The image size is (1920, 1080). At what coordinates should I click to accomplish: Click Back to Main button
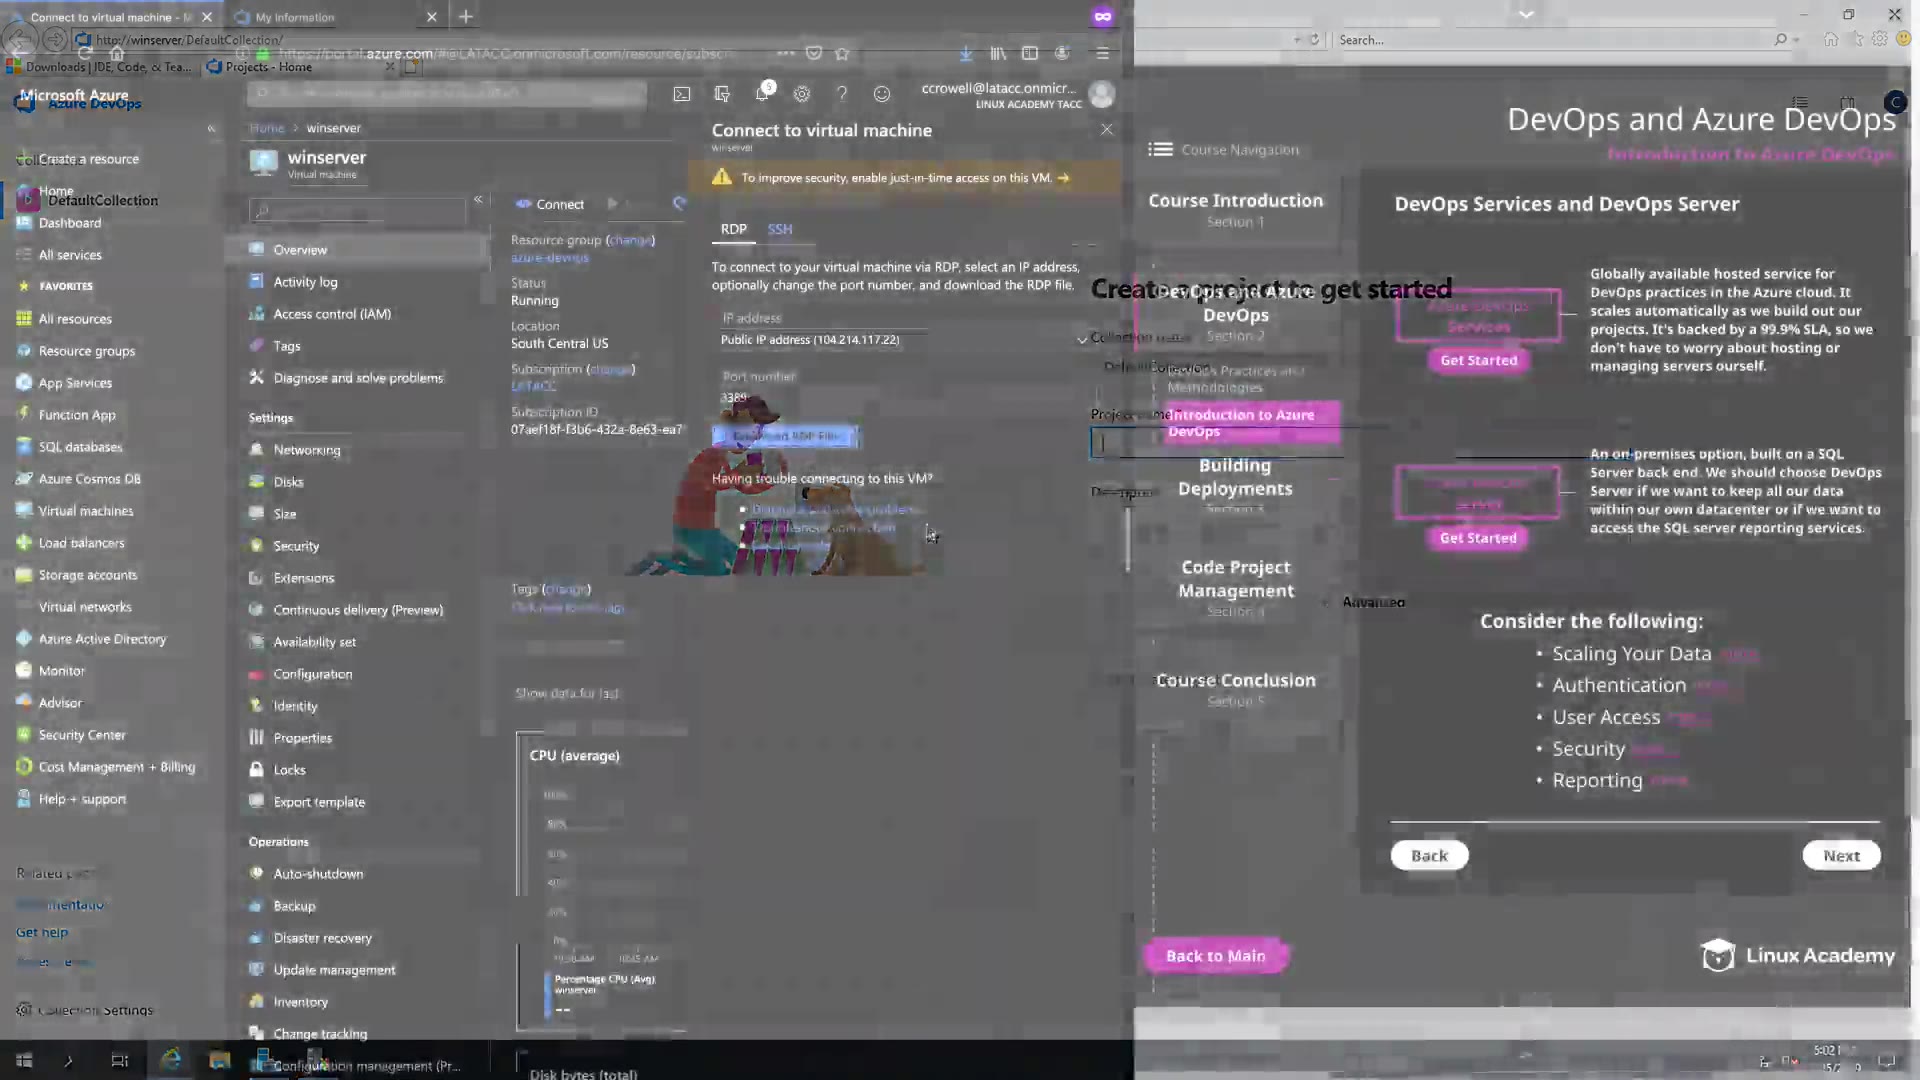click(x=1215, y=956)
